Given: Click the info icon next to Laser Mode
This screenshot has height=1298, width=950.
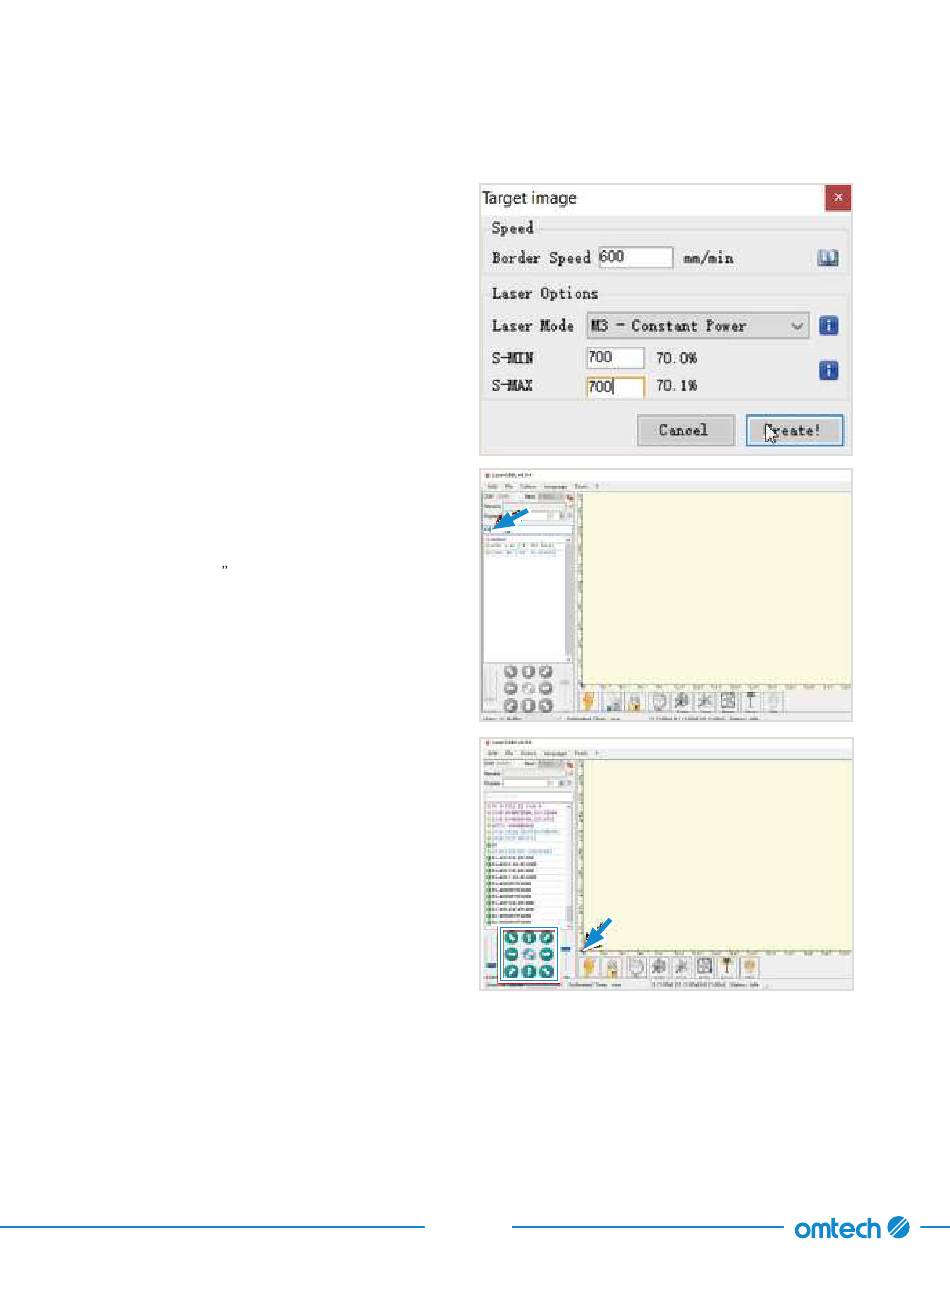Looking at the screenshot, I should [x=828, y=326].
